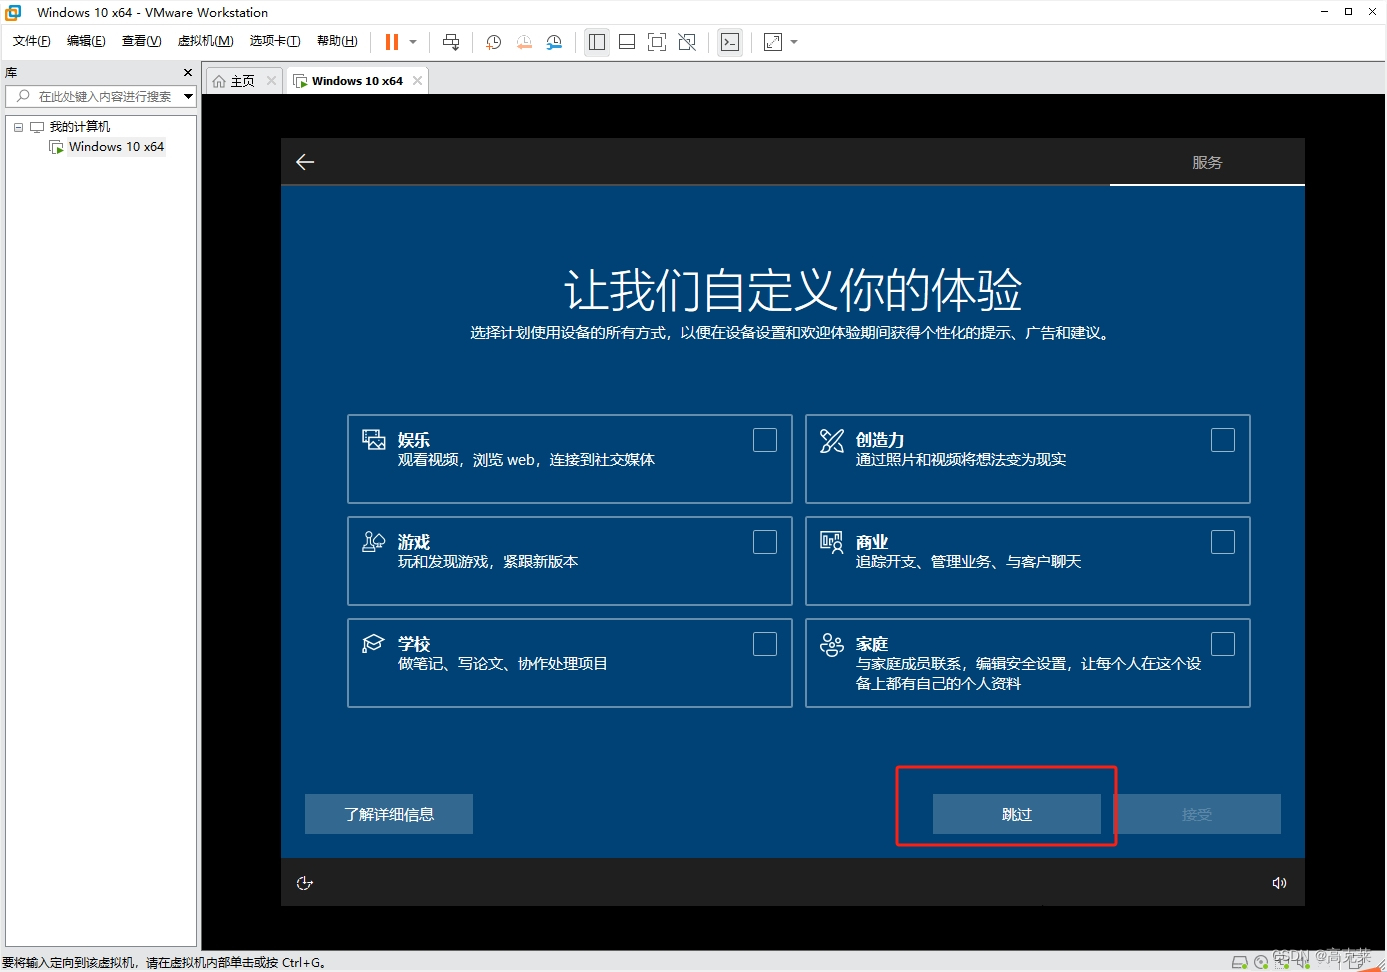Open the ease of access icon

305,883
